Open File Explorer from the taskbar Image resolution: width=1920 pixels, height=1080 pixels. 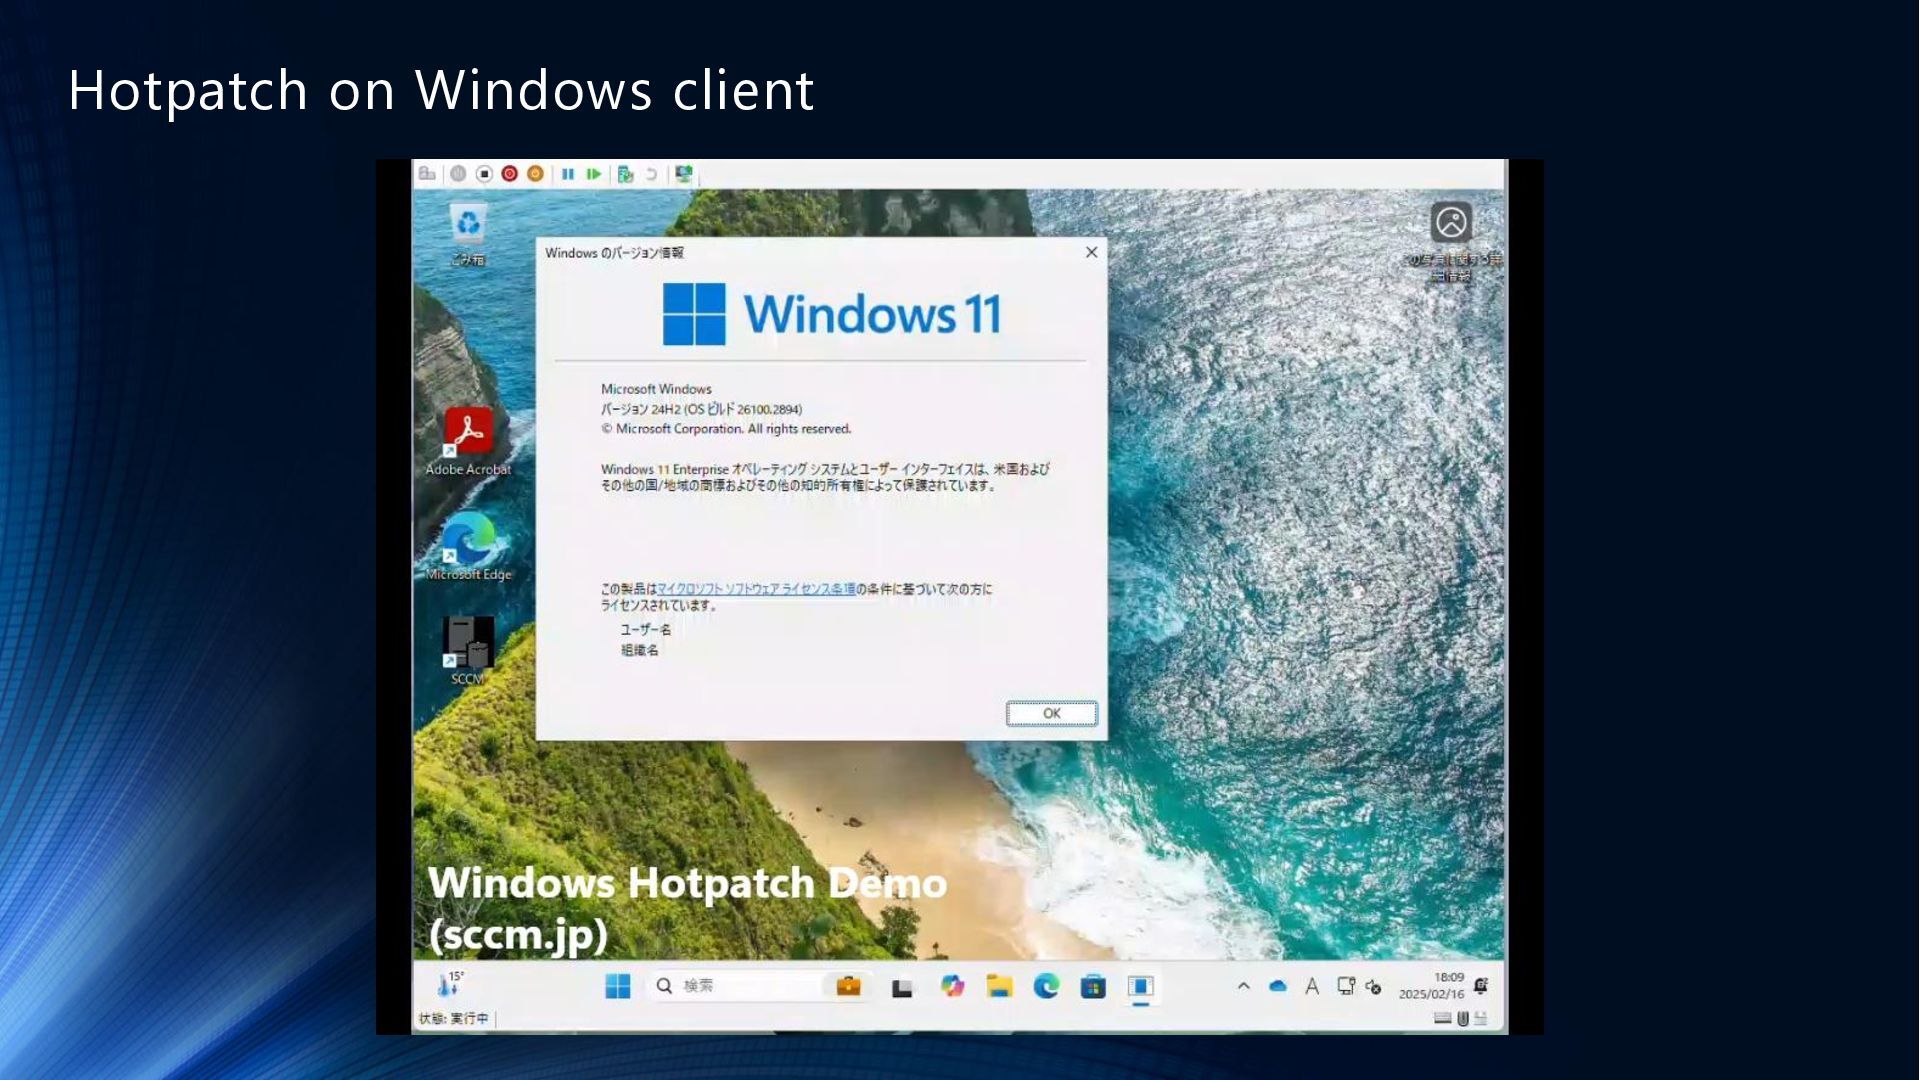click(999, 987)
